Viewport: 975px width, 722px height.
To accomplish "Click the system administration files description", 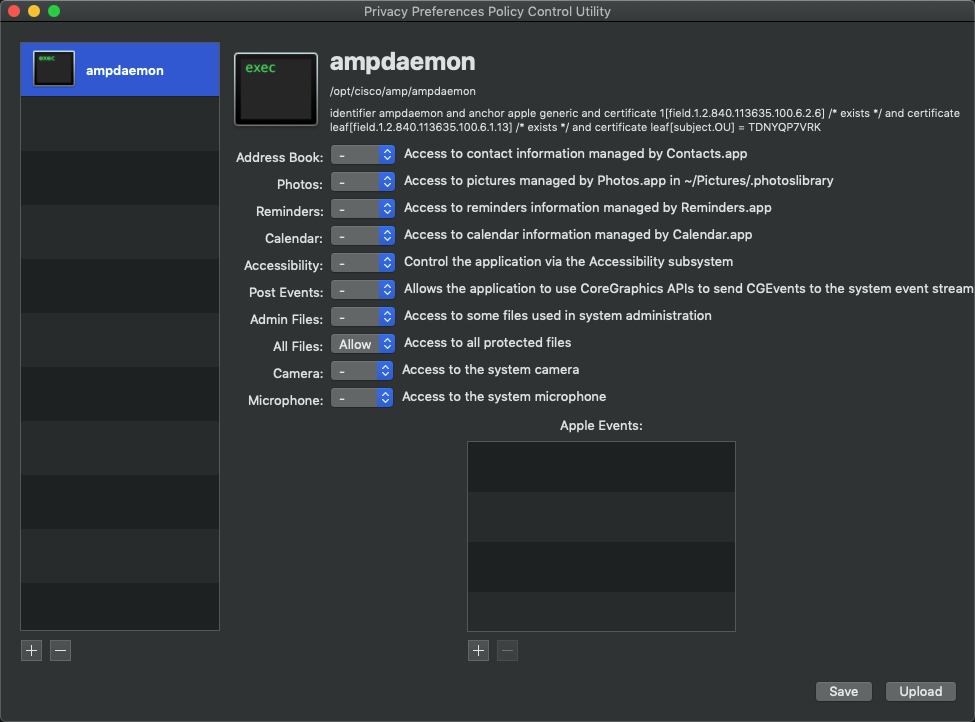I will point(558,315).
